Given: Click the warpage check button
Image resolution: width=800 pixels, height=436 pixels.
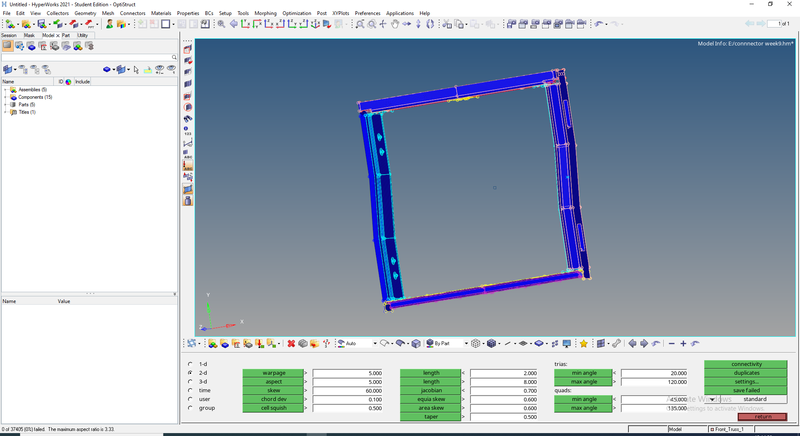Looking at the screenshot, I should 273,373.
